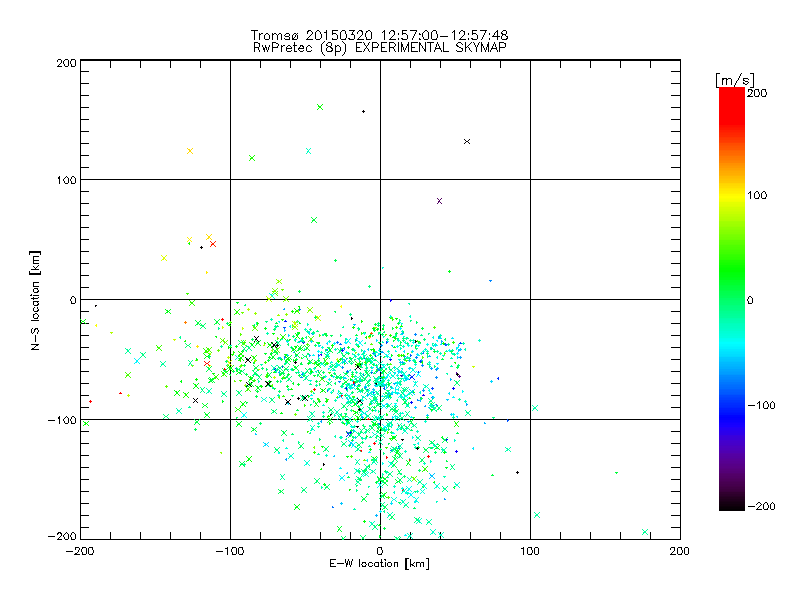Screen dimensions: 800x600
Task: Click the '[m/s]' colorbar unit label
Action: (735, 80)
